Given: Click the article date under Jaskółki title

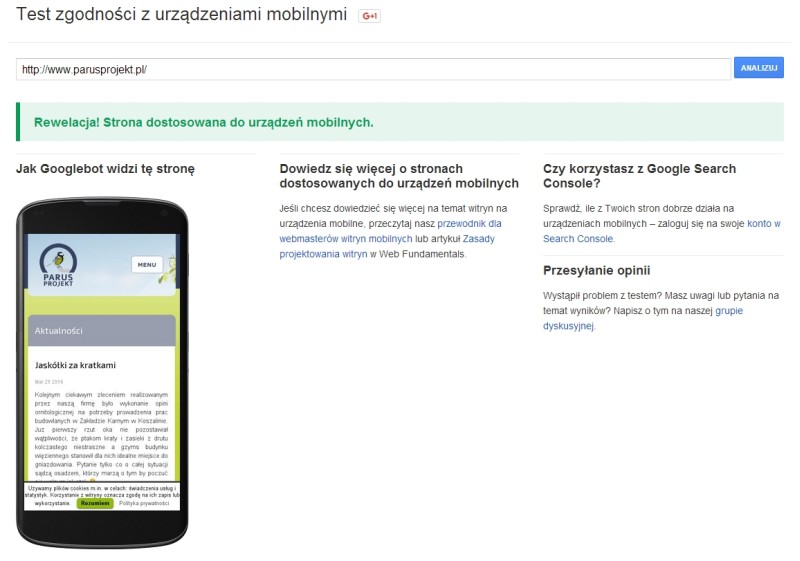Looking at the screenshot, I should [49, 381].
